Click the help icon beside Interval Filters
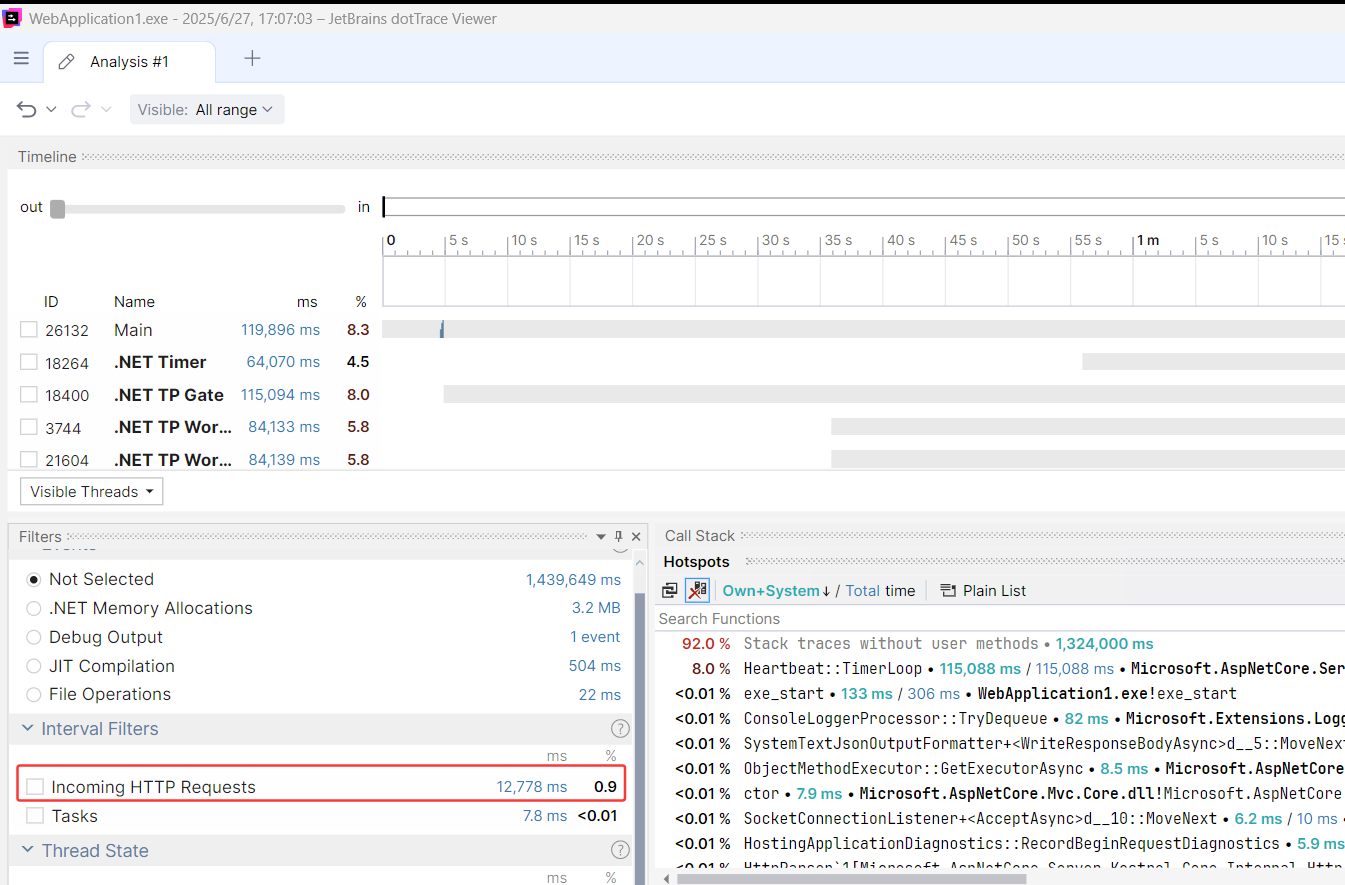The image size is (1345, 885). (620, 729)
